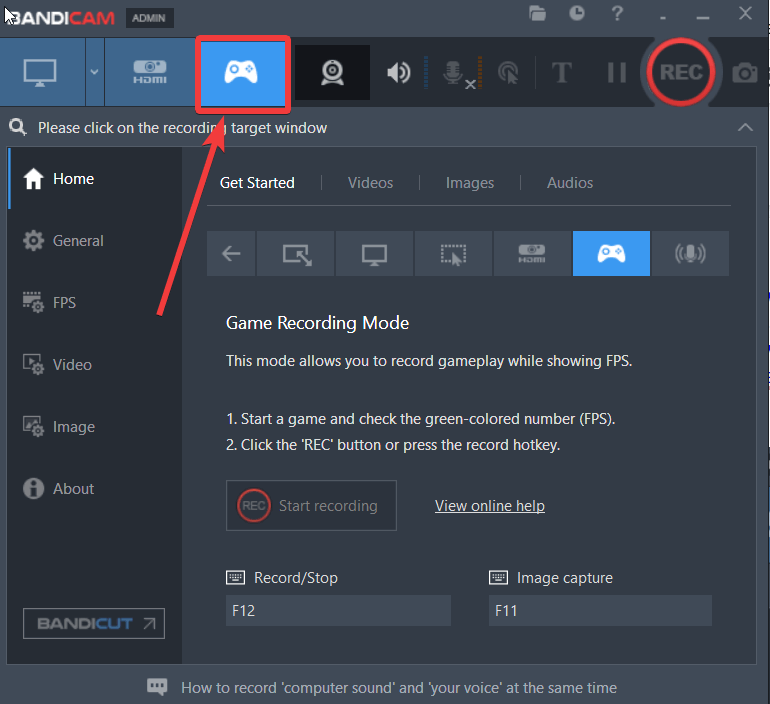Open the scheduled recording clock icon
770x704 pixels.
point(577,13)
